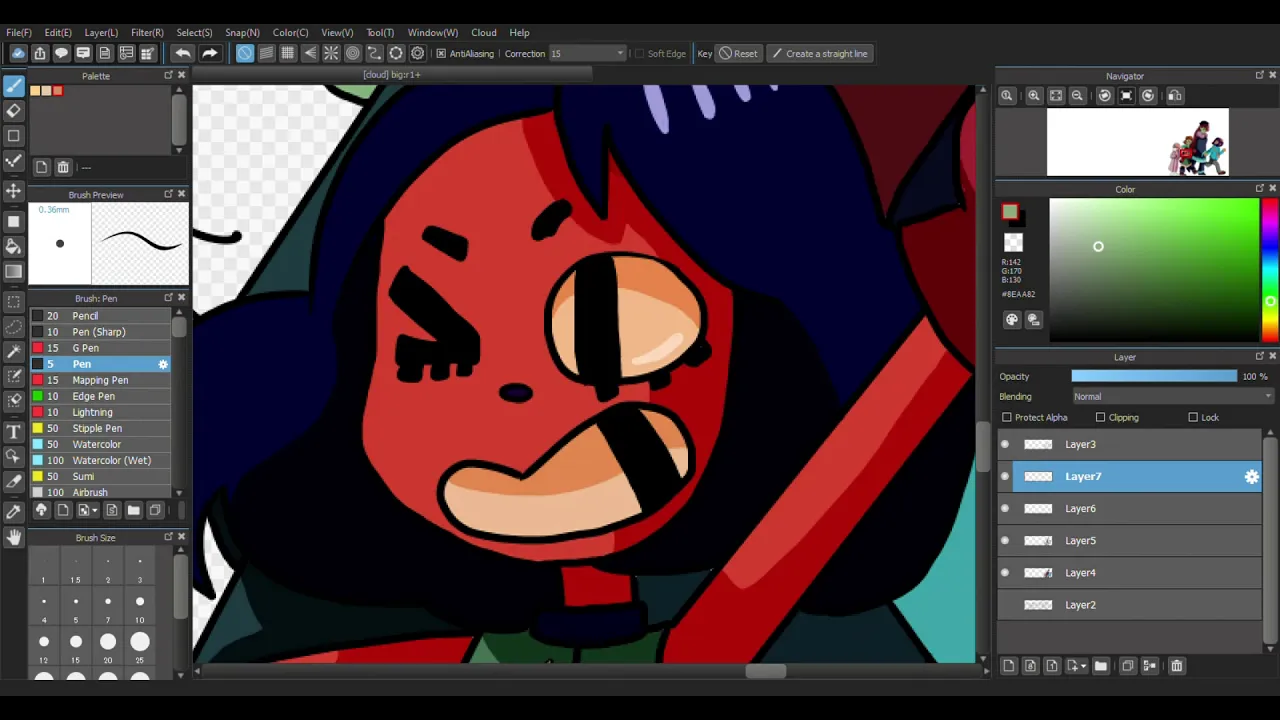Select the Text tool
This screenshot has height=720, width=1280.
point(14,432)
